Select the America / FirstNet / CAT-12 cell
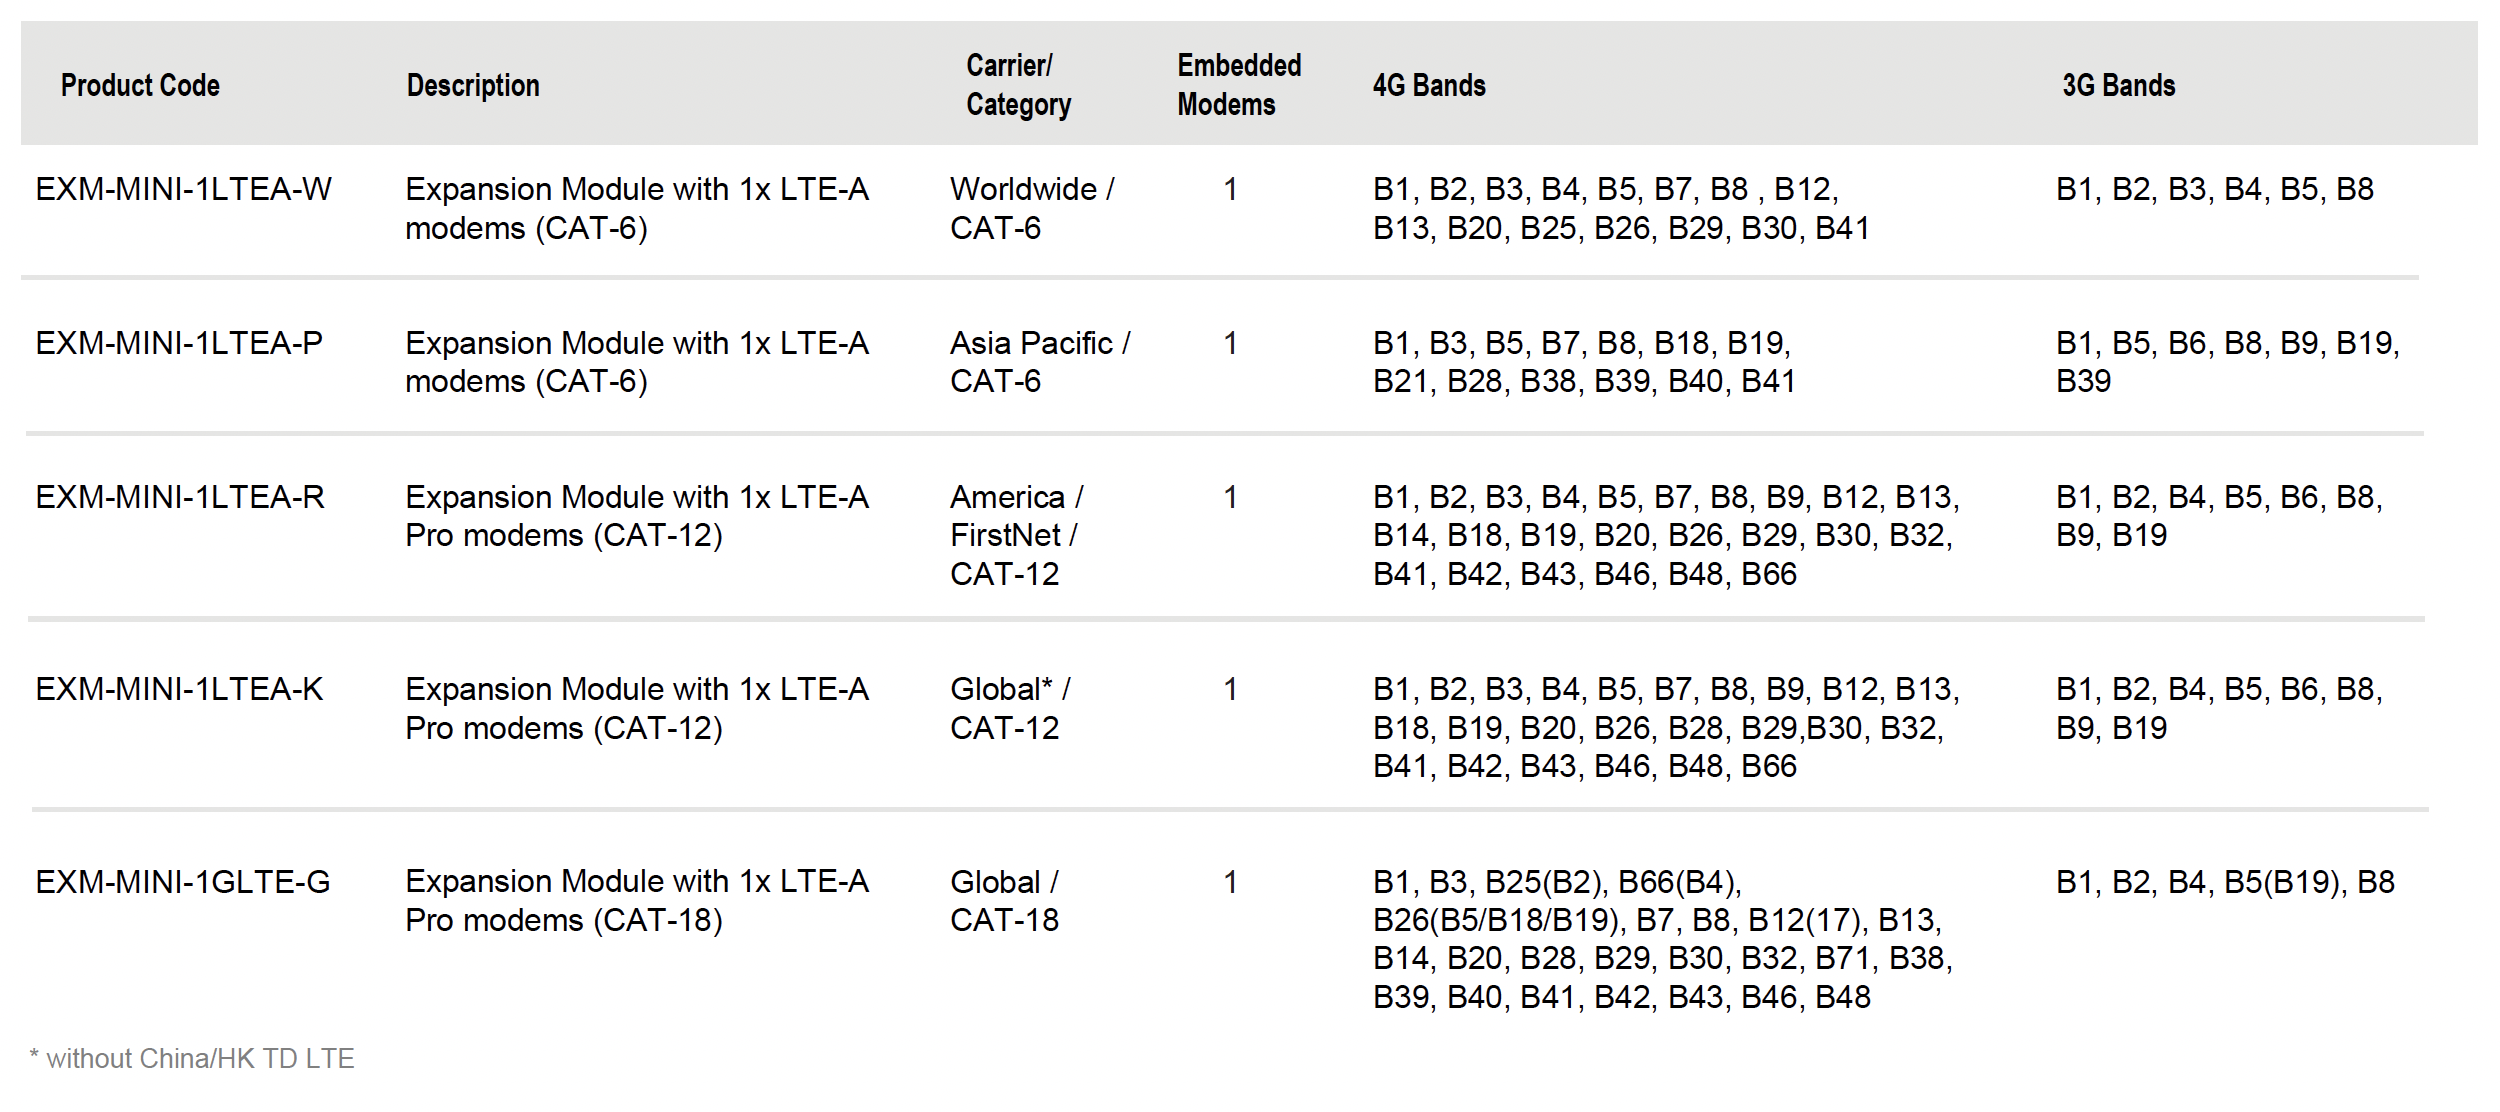 [x=1016, y=535]
